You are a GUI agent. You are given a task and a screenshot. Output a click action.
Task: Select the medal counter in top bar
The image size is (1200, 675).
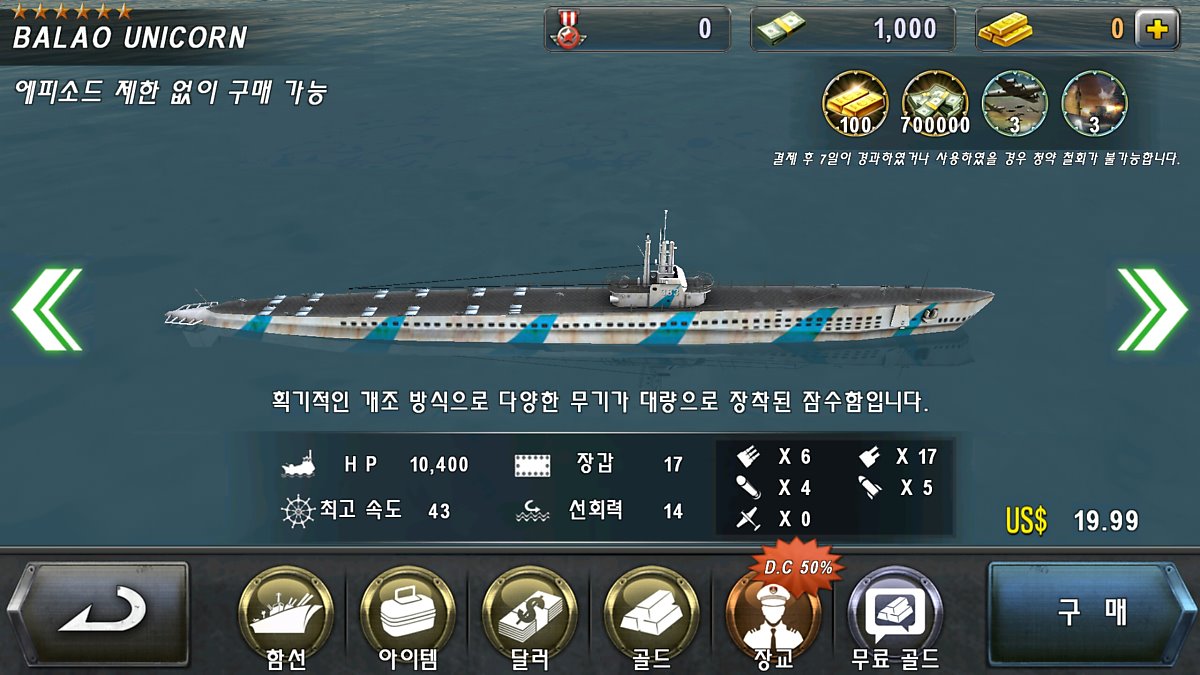[x=637, y=29]
